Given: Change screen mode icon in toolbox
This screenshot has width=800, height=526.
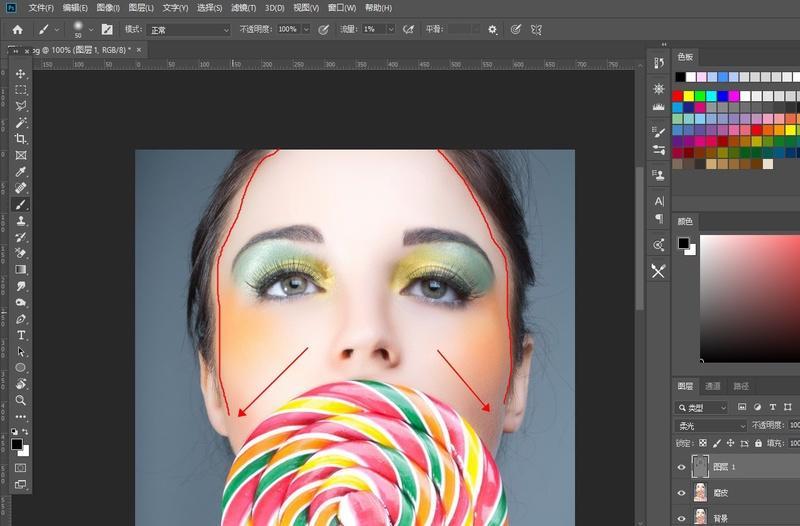Looking at the screenshot, I should (20, 484).
